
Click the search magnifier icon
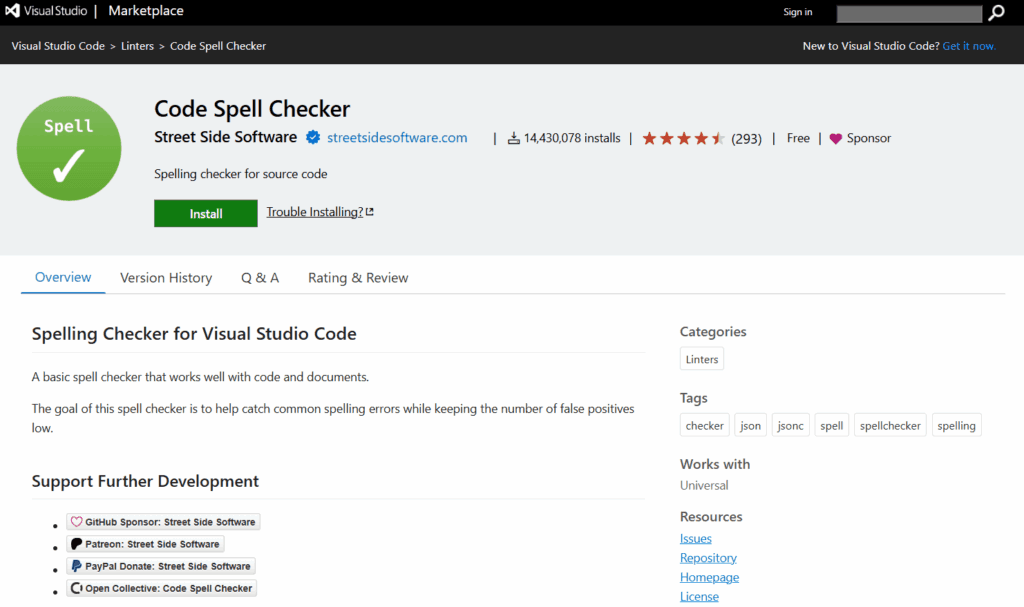(x=997, y=12)
